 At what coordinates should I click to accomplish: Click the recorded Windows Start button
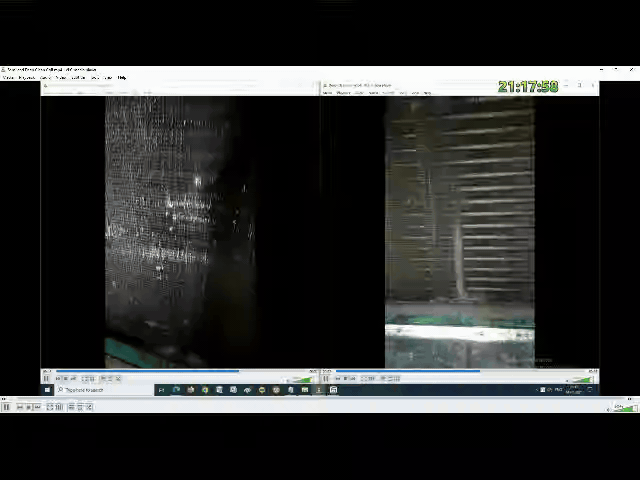(x=47, y=390)
